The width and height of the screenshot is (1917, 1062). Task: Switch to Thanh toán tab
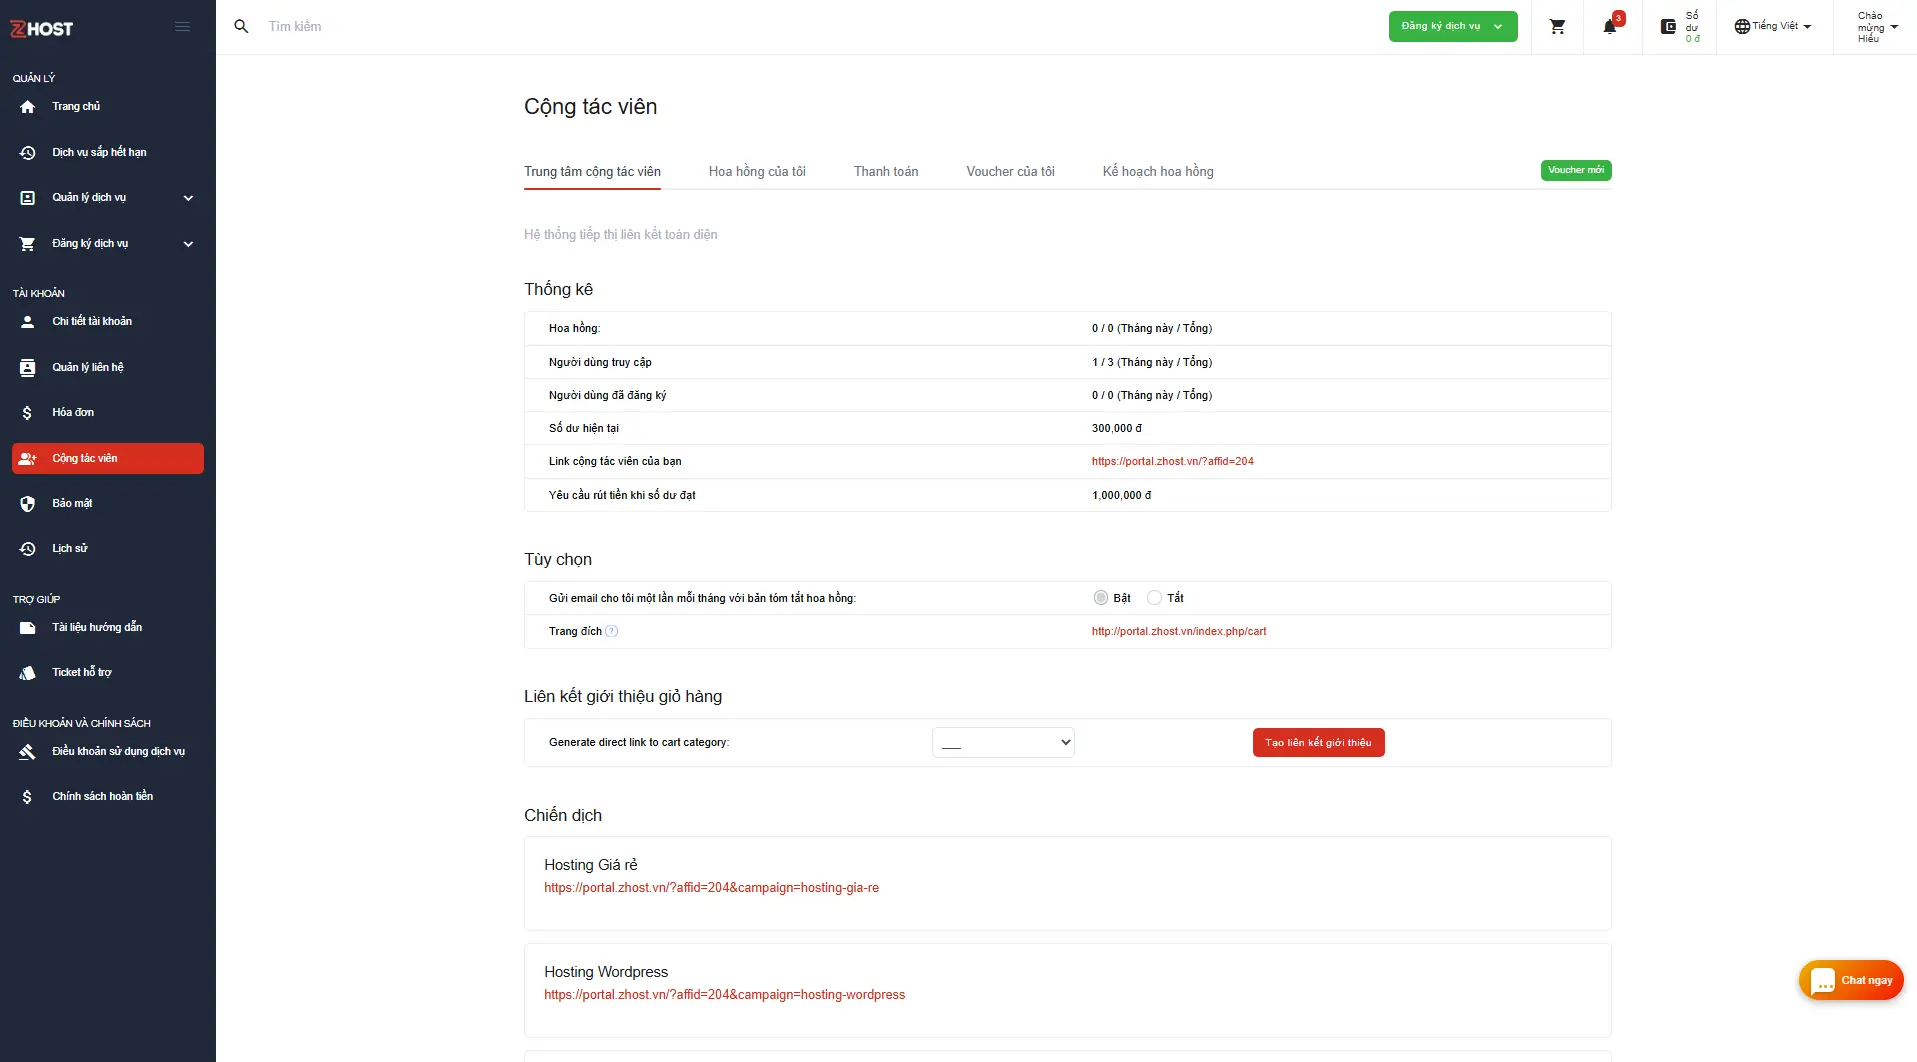click(x=886, y=172)
